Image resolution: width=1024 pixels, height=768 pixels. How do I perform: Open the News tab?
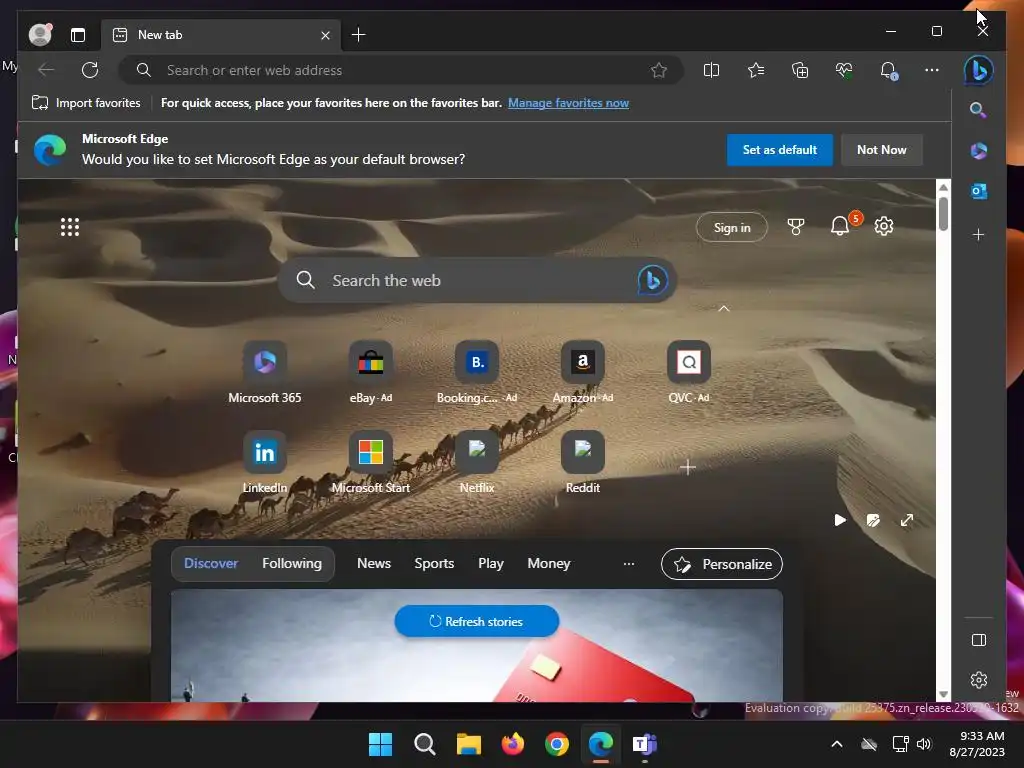click(x=374, y=563)
